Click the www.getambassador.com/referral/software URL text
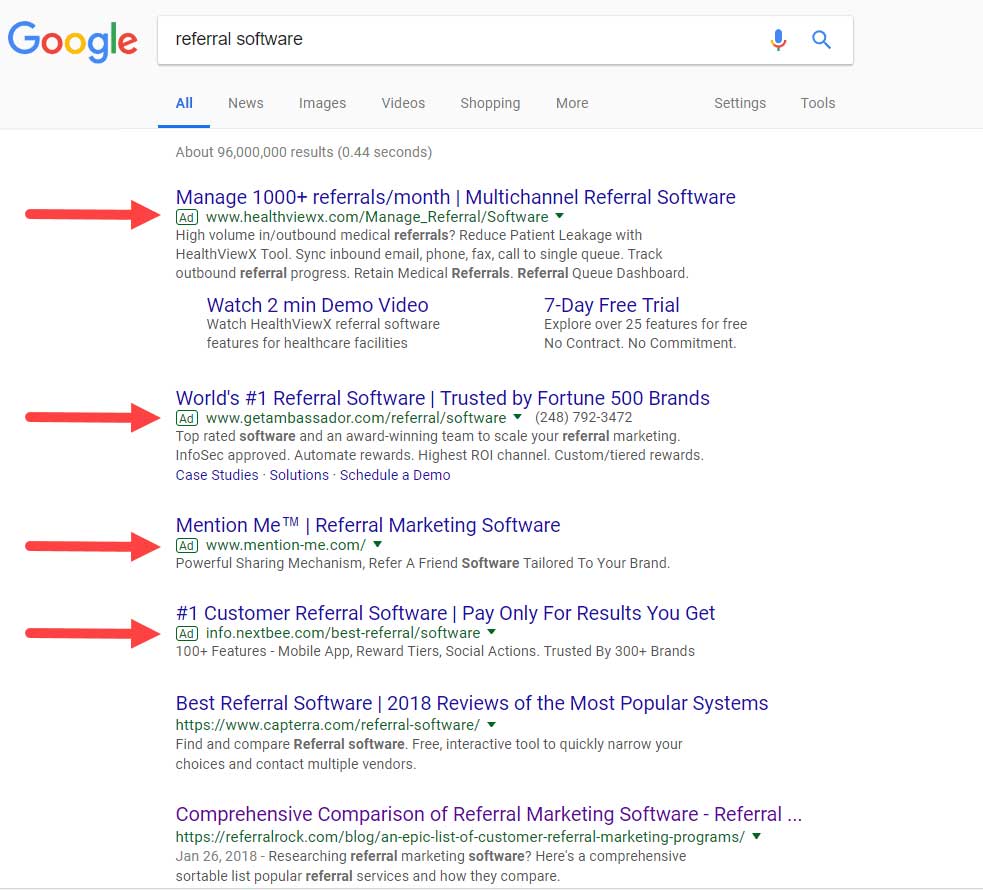 tap(356, 418)
